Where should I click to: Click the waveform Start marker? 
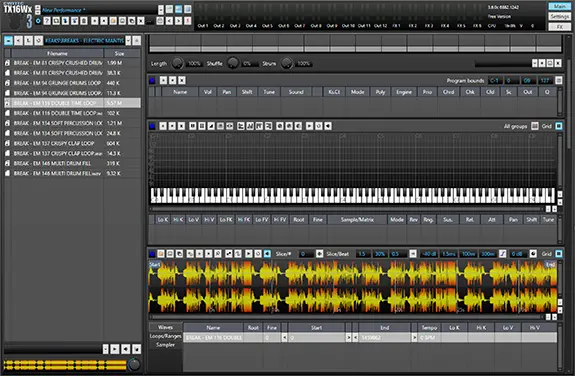click(x=154, y=264)
